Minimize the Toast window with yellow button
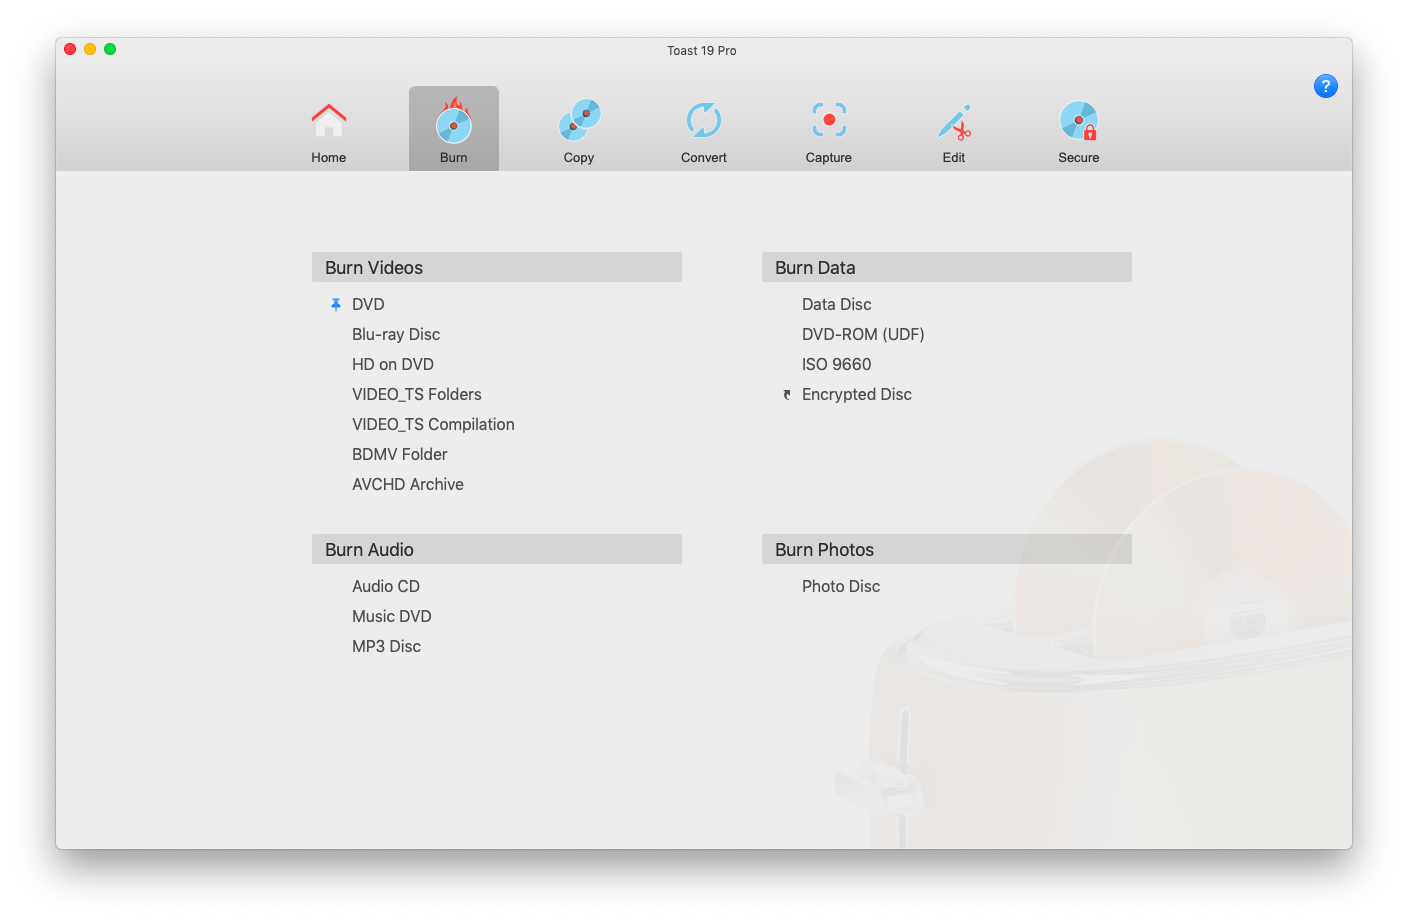Image resolution: width=1408 pixels, height=923 pixels. [x=90, y=49]
